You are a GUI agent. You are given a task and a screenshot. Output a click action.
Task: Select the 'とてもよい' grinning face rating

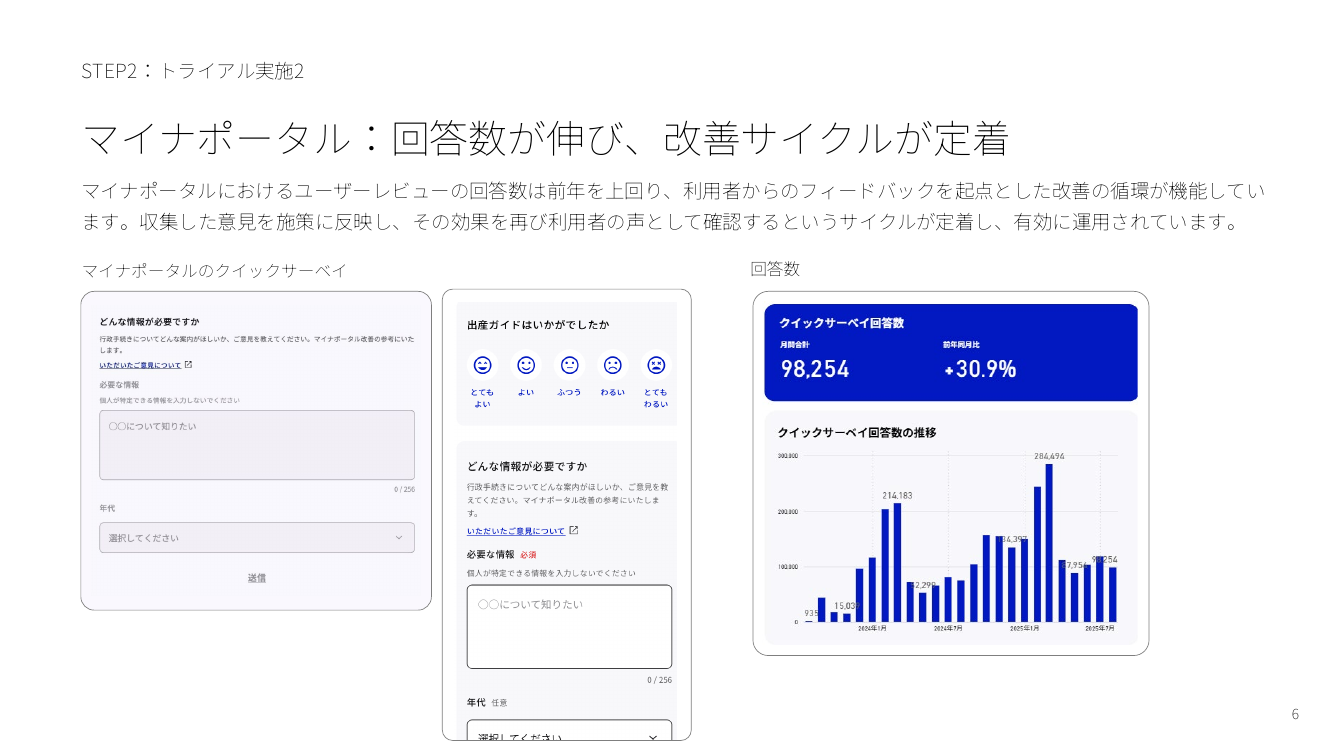coord(482,365)
